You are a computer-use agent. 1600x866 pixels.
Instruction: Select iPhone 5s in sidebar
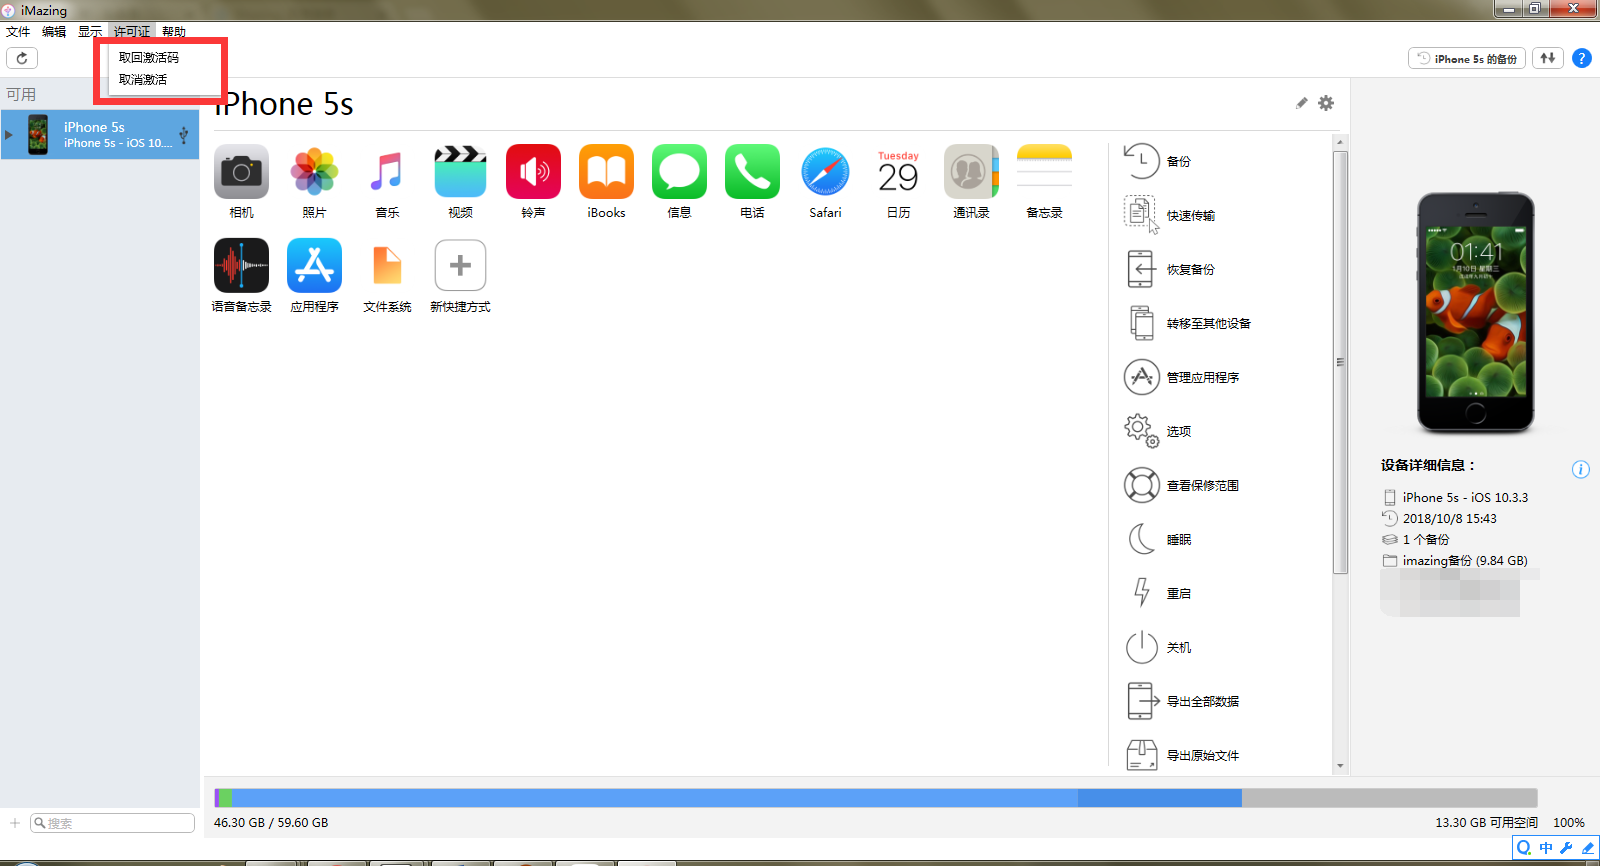coord(100,135)
